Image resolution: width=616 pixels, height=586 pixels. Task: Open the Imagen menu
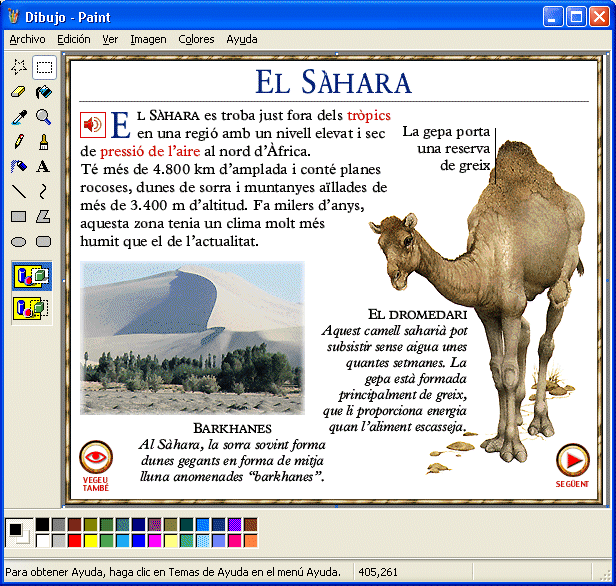pyautogui.click(x=148, y=40)
